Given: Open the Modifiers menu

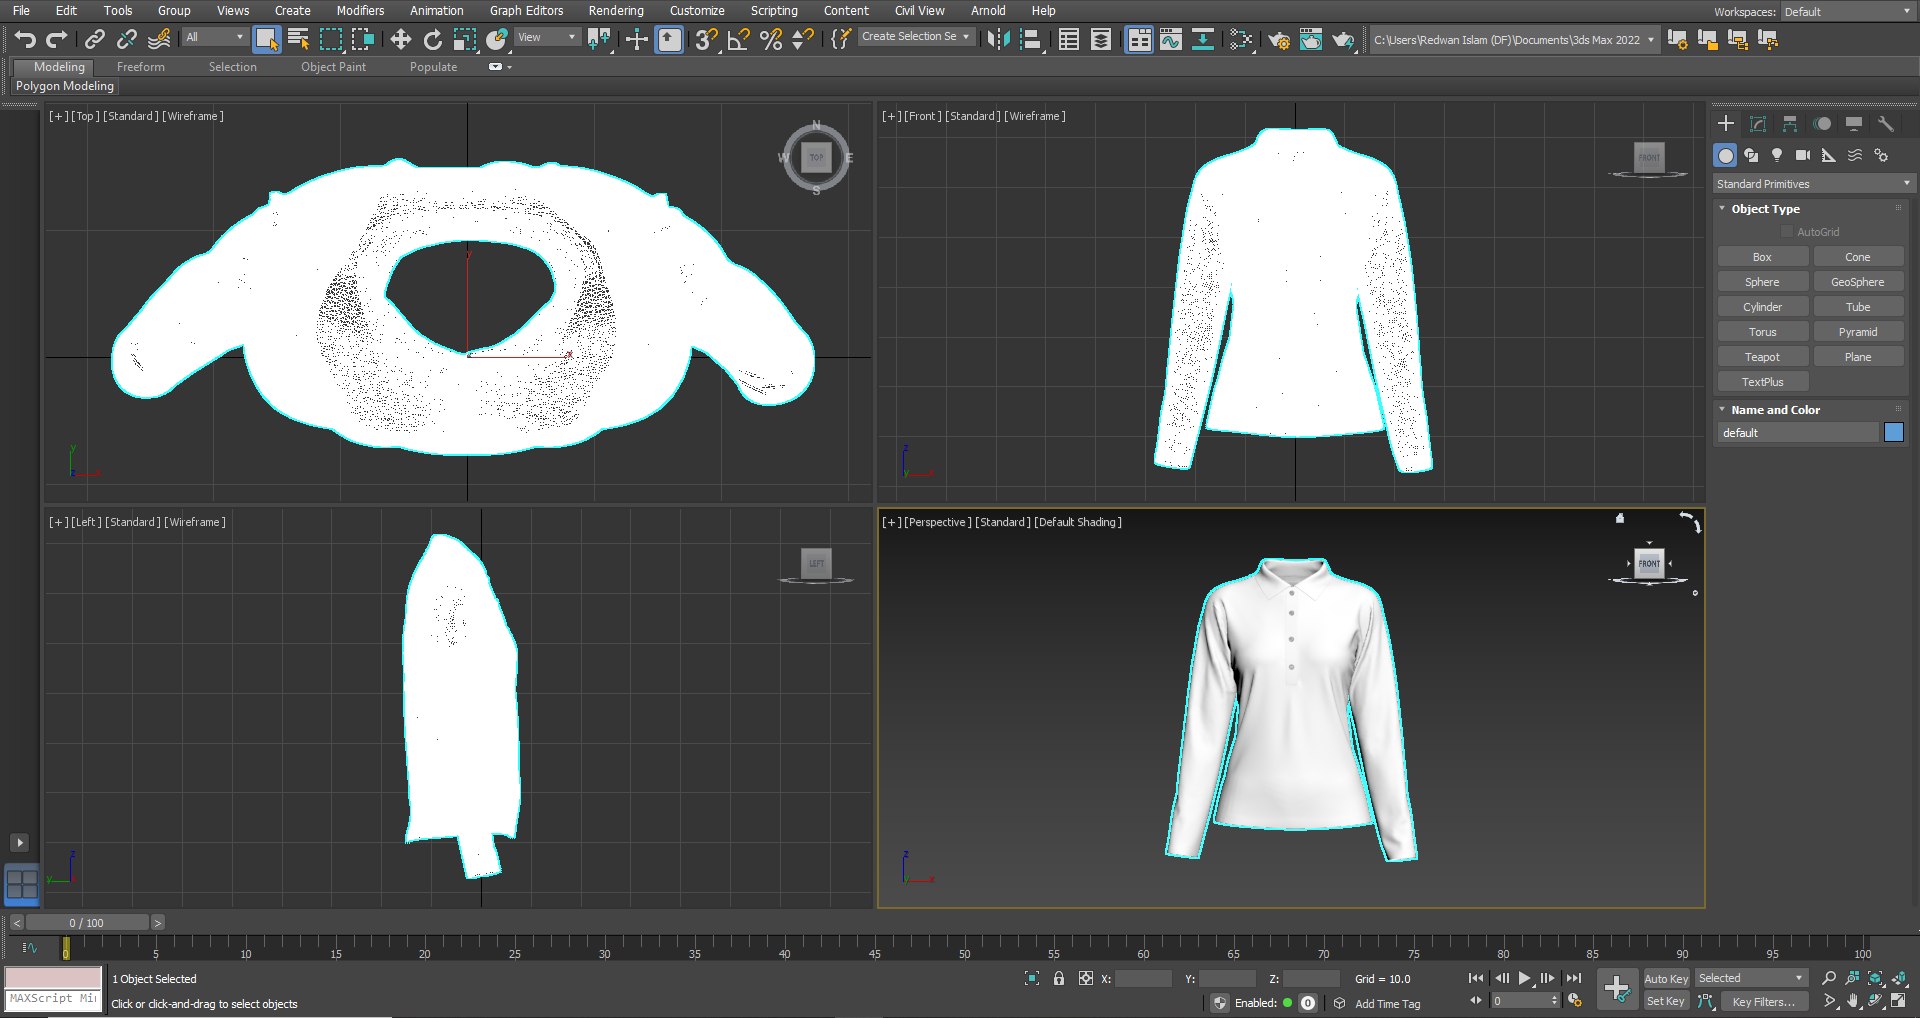Looking at the screenshot, I should [x=360, y=11].
